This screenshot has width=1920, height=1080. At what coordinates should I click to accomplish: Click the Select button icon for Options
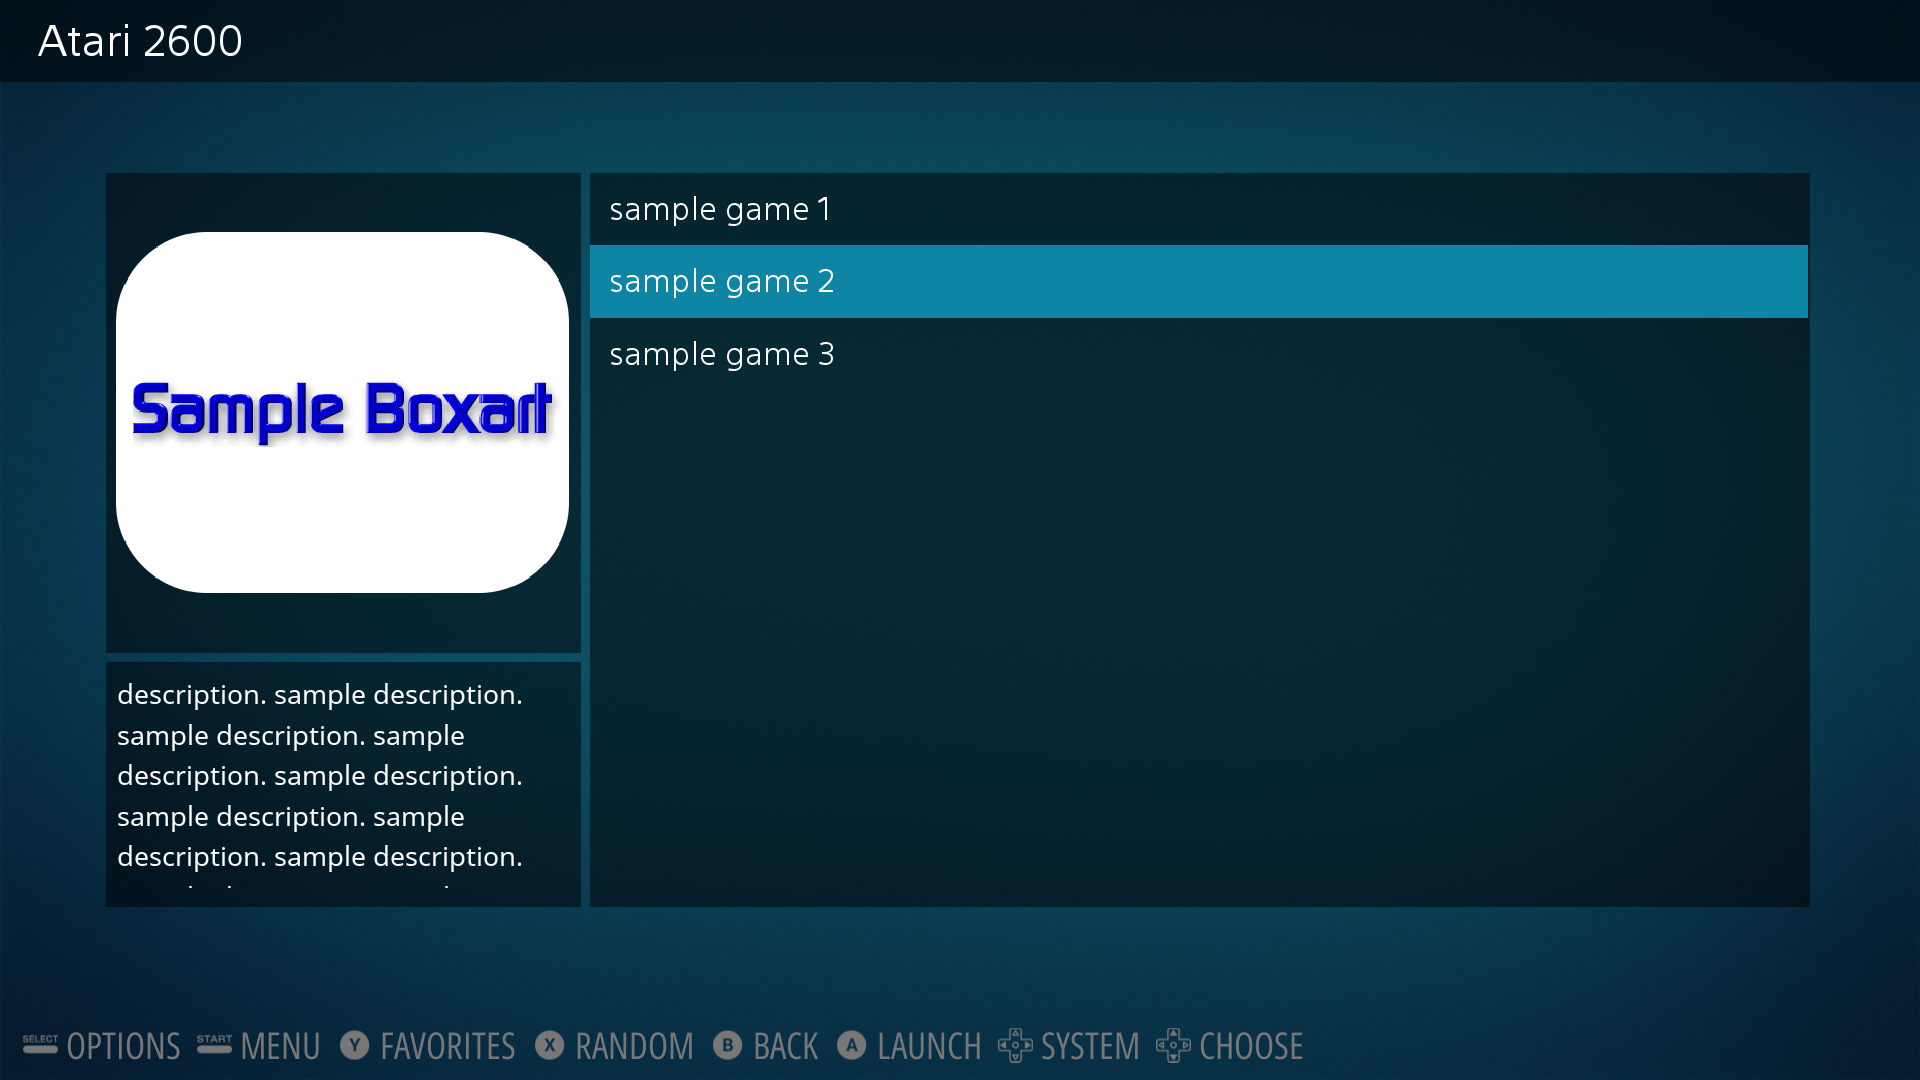(40, 1044)
